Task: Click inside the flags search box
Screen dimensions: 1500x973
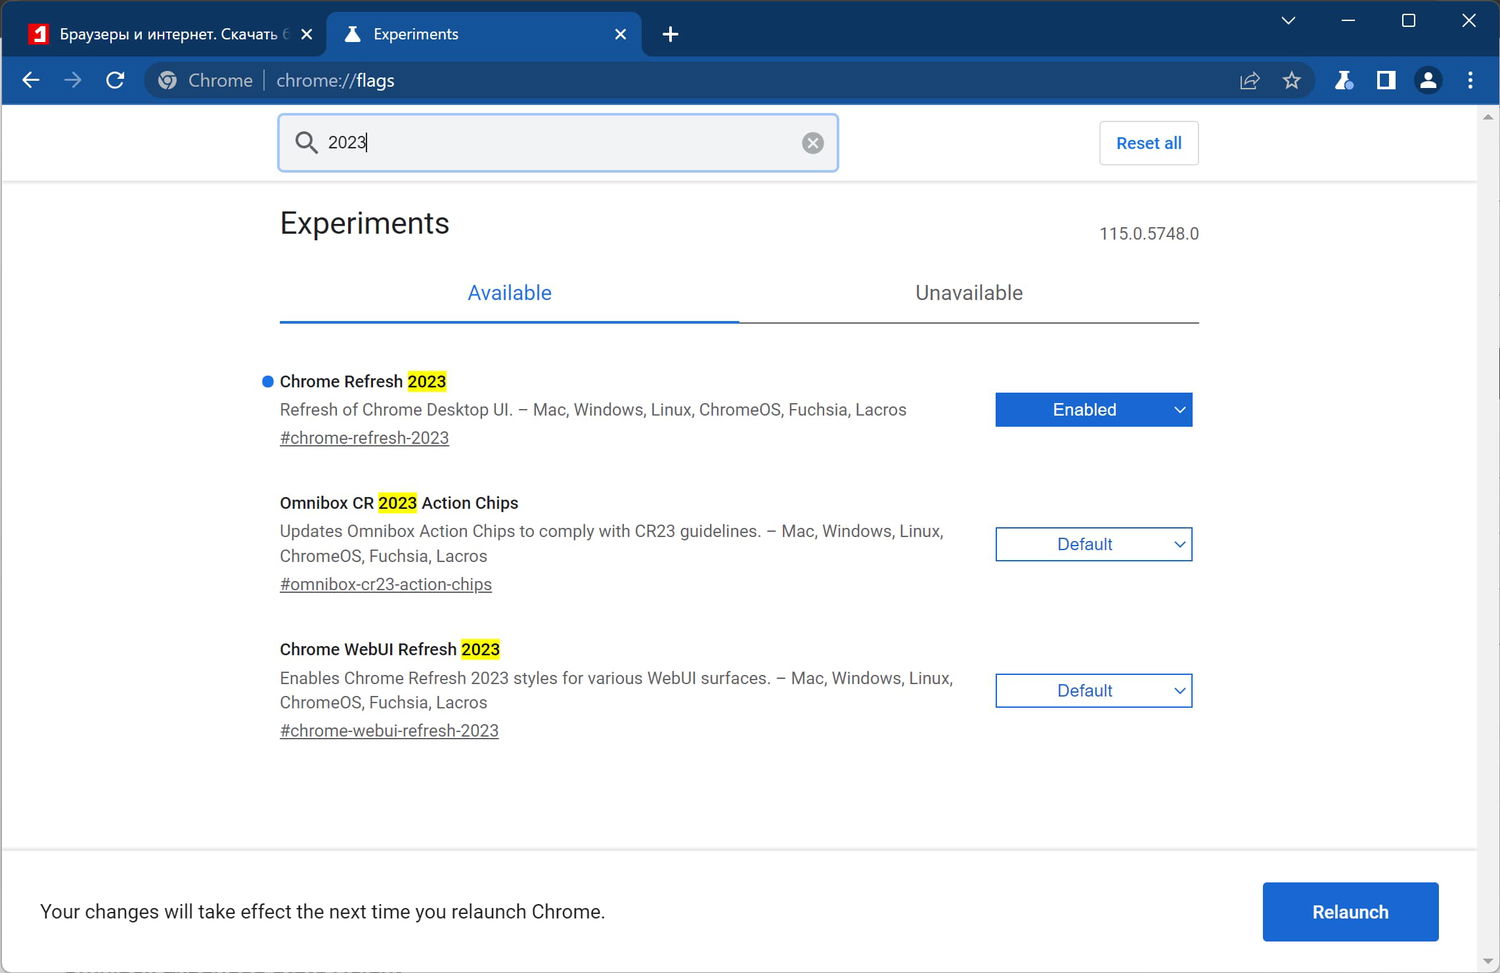Action: pos(560,143)
